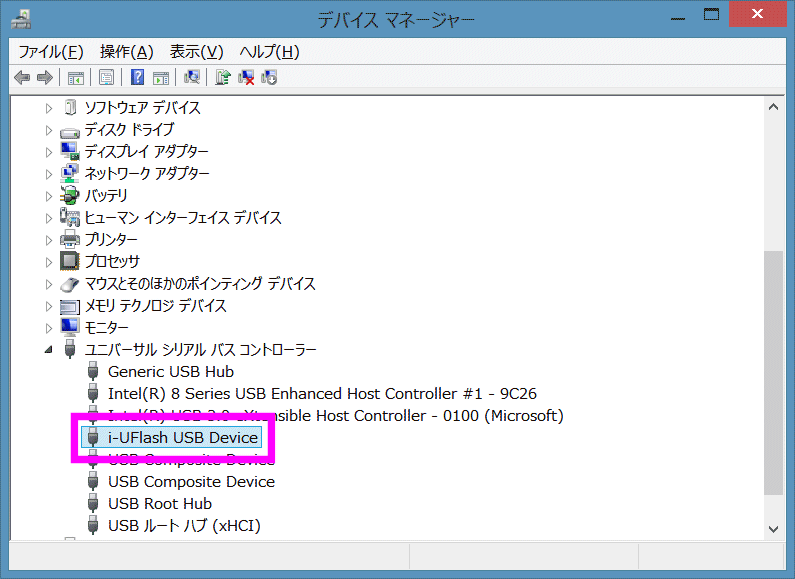
Task: Open Help via the blue question mark icon
Action: pos(137,77)
